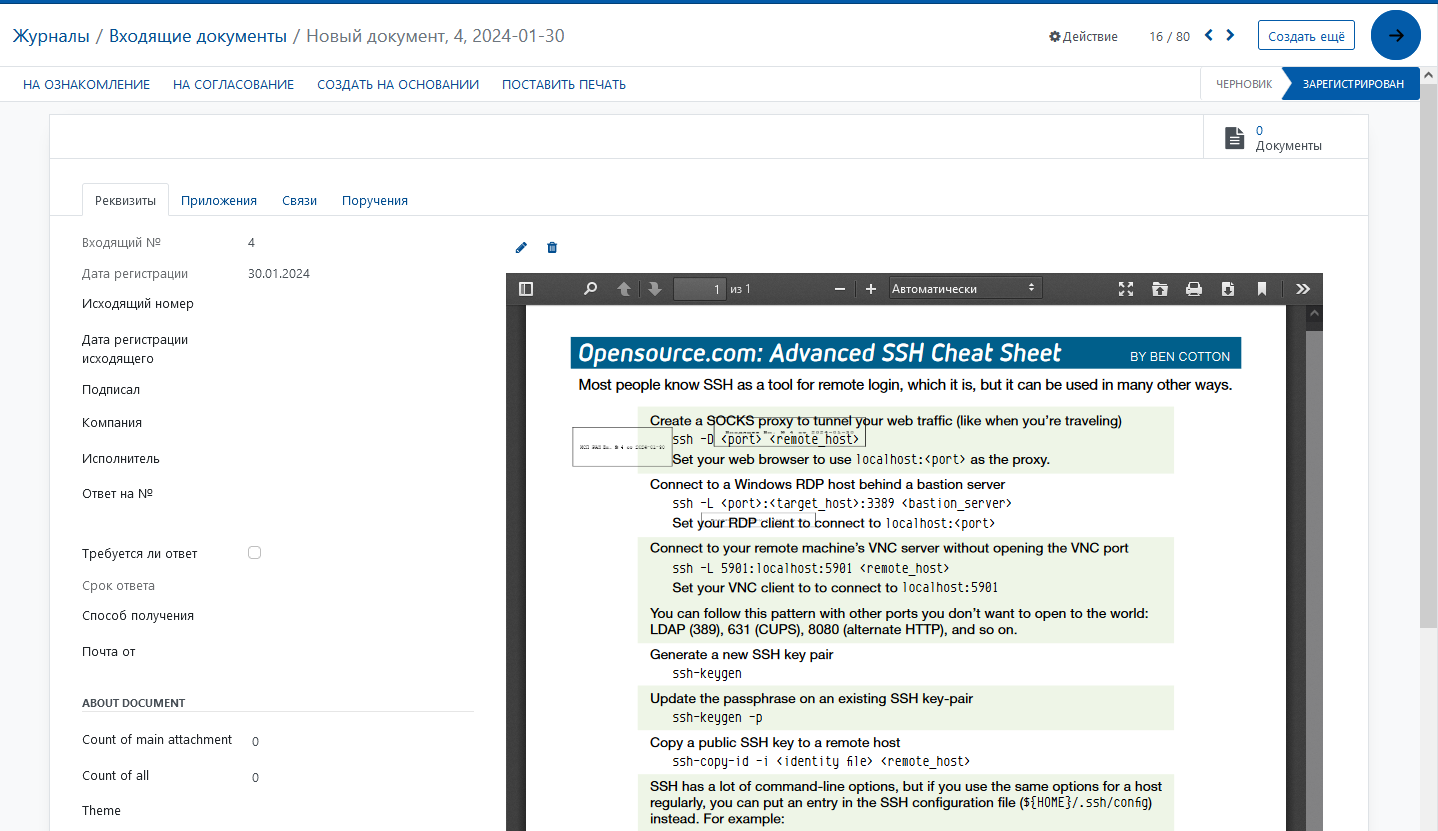This screenshot has height=831, width=1438.
Task: Open the PDF find search magnifier
Action: 590,289
